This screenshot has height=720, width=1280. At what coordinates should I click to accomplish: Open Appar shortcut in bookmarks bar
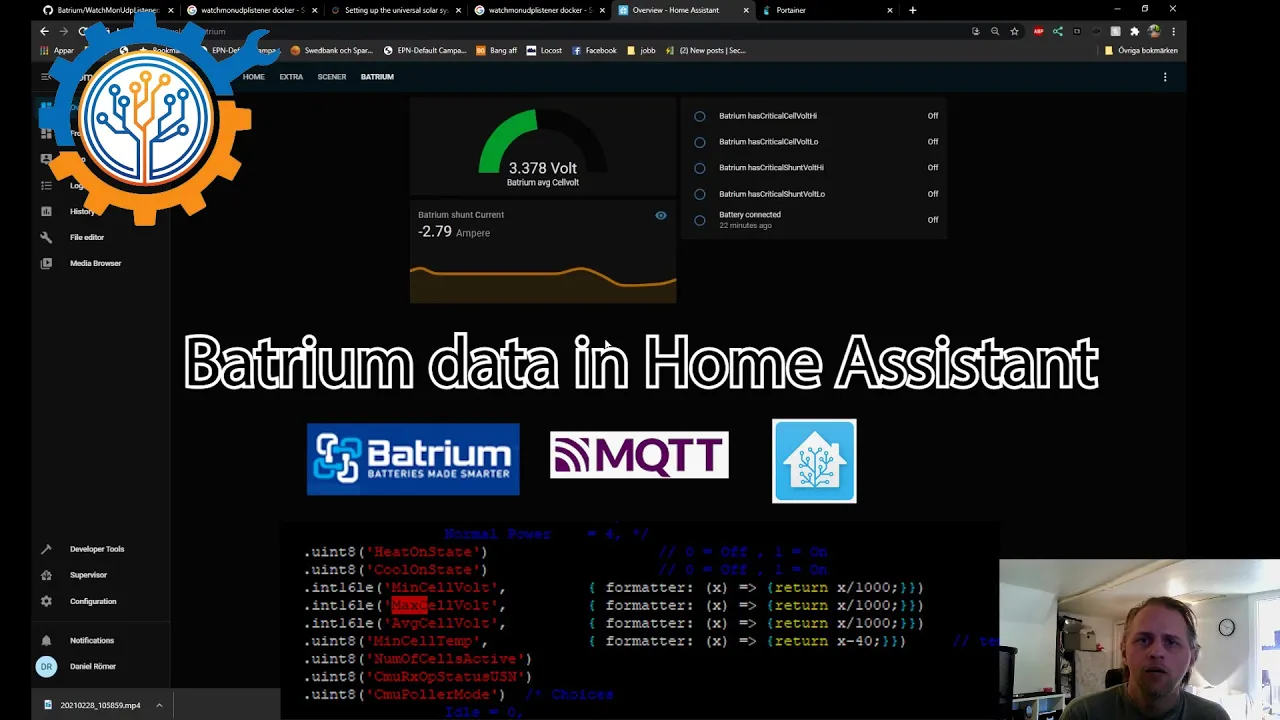point(57,50)
